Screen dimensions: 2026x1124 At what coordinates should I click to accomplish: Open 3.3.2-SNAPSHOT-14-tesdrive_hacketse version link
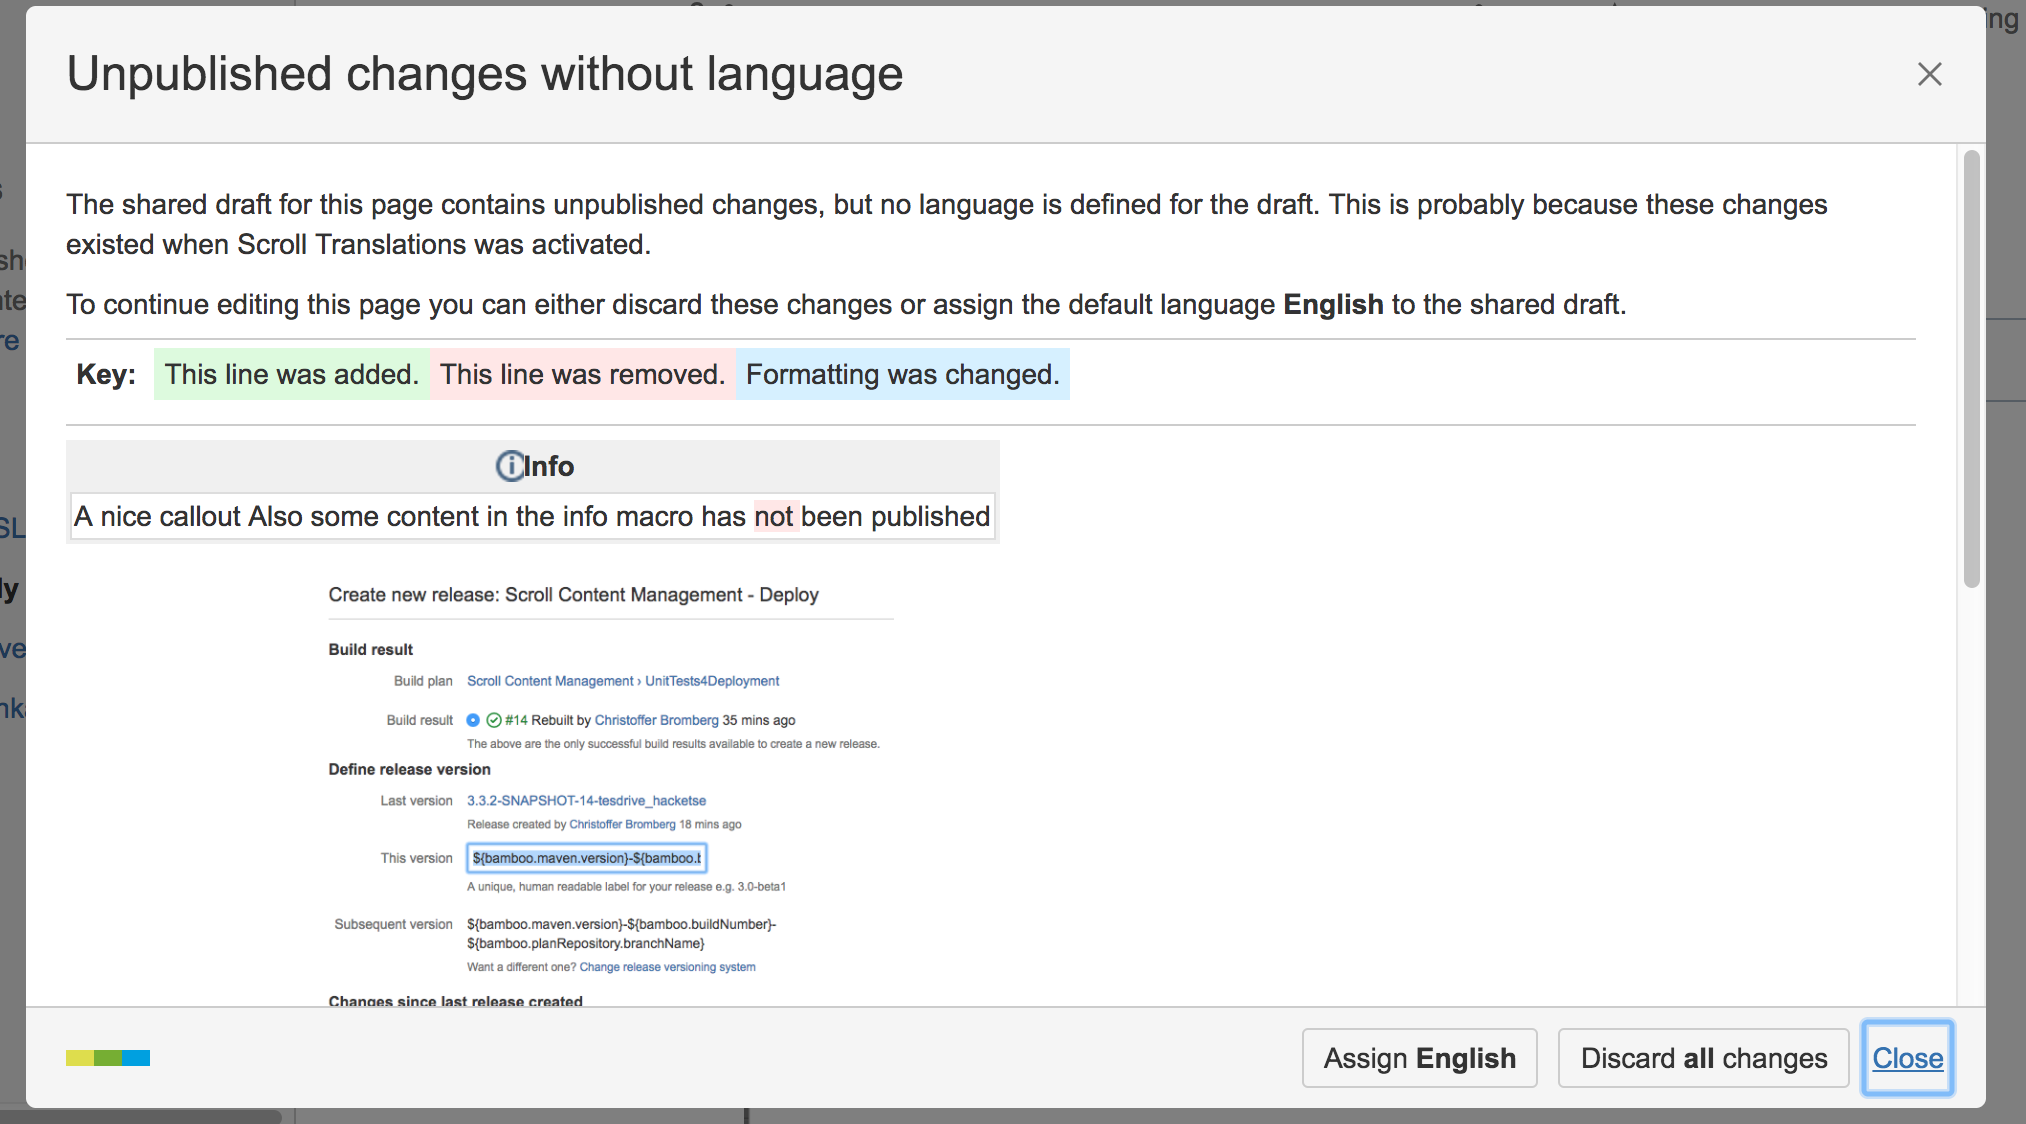[586, 801]
